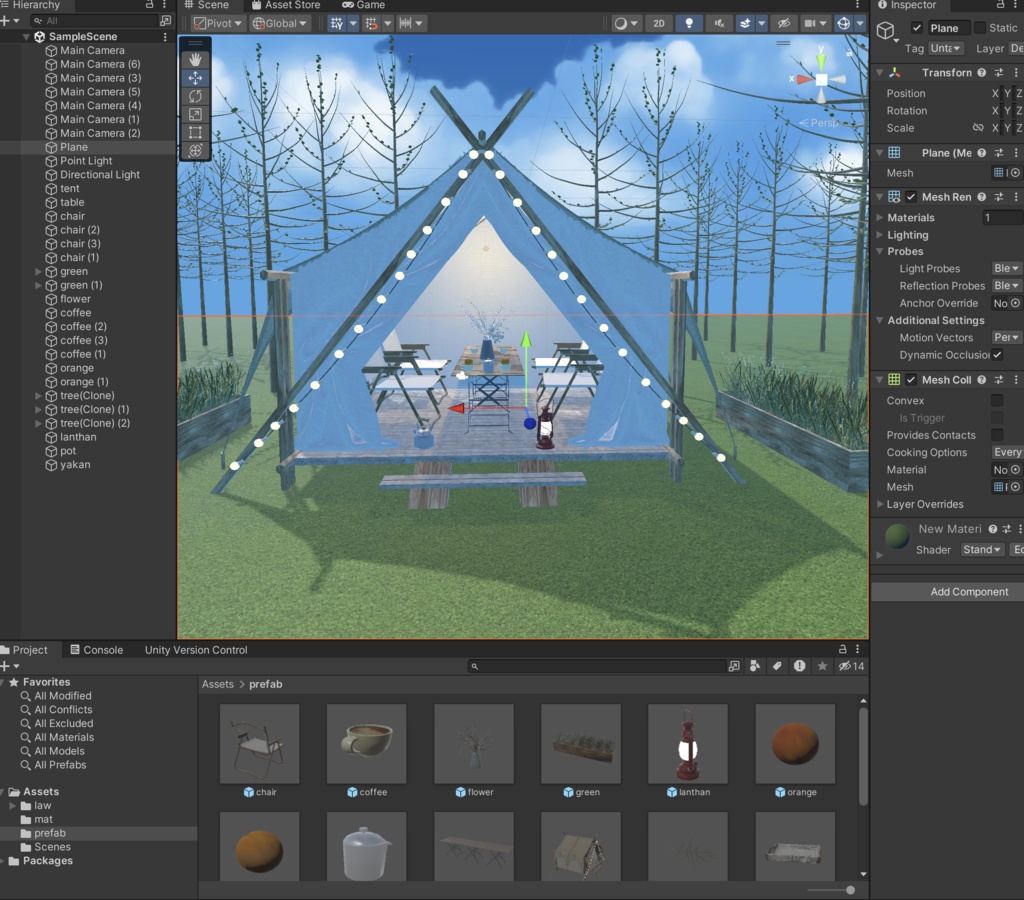Toggle scene view lighting
Image resolution: width=1024 pixels, height=900 pixels.
(x=690, y=22)
